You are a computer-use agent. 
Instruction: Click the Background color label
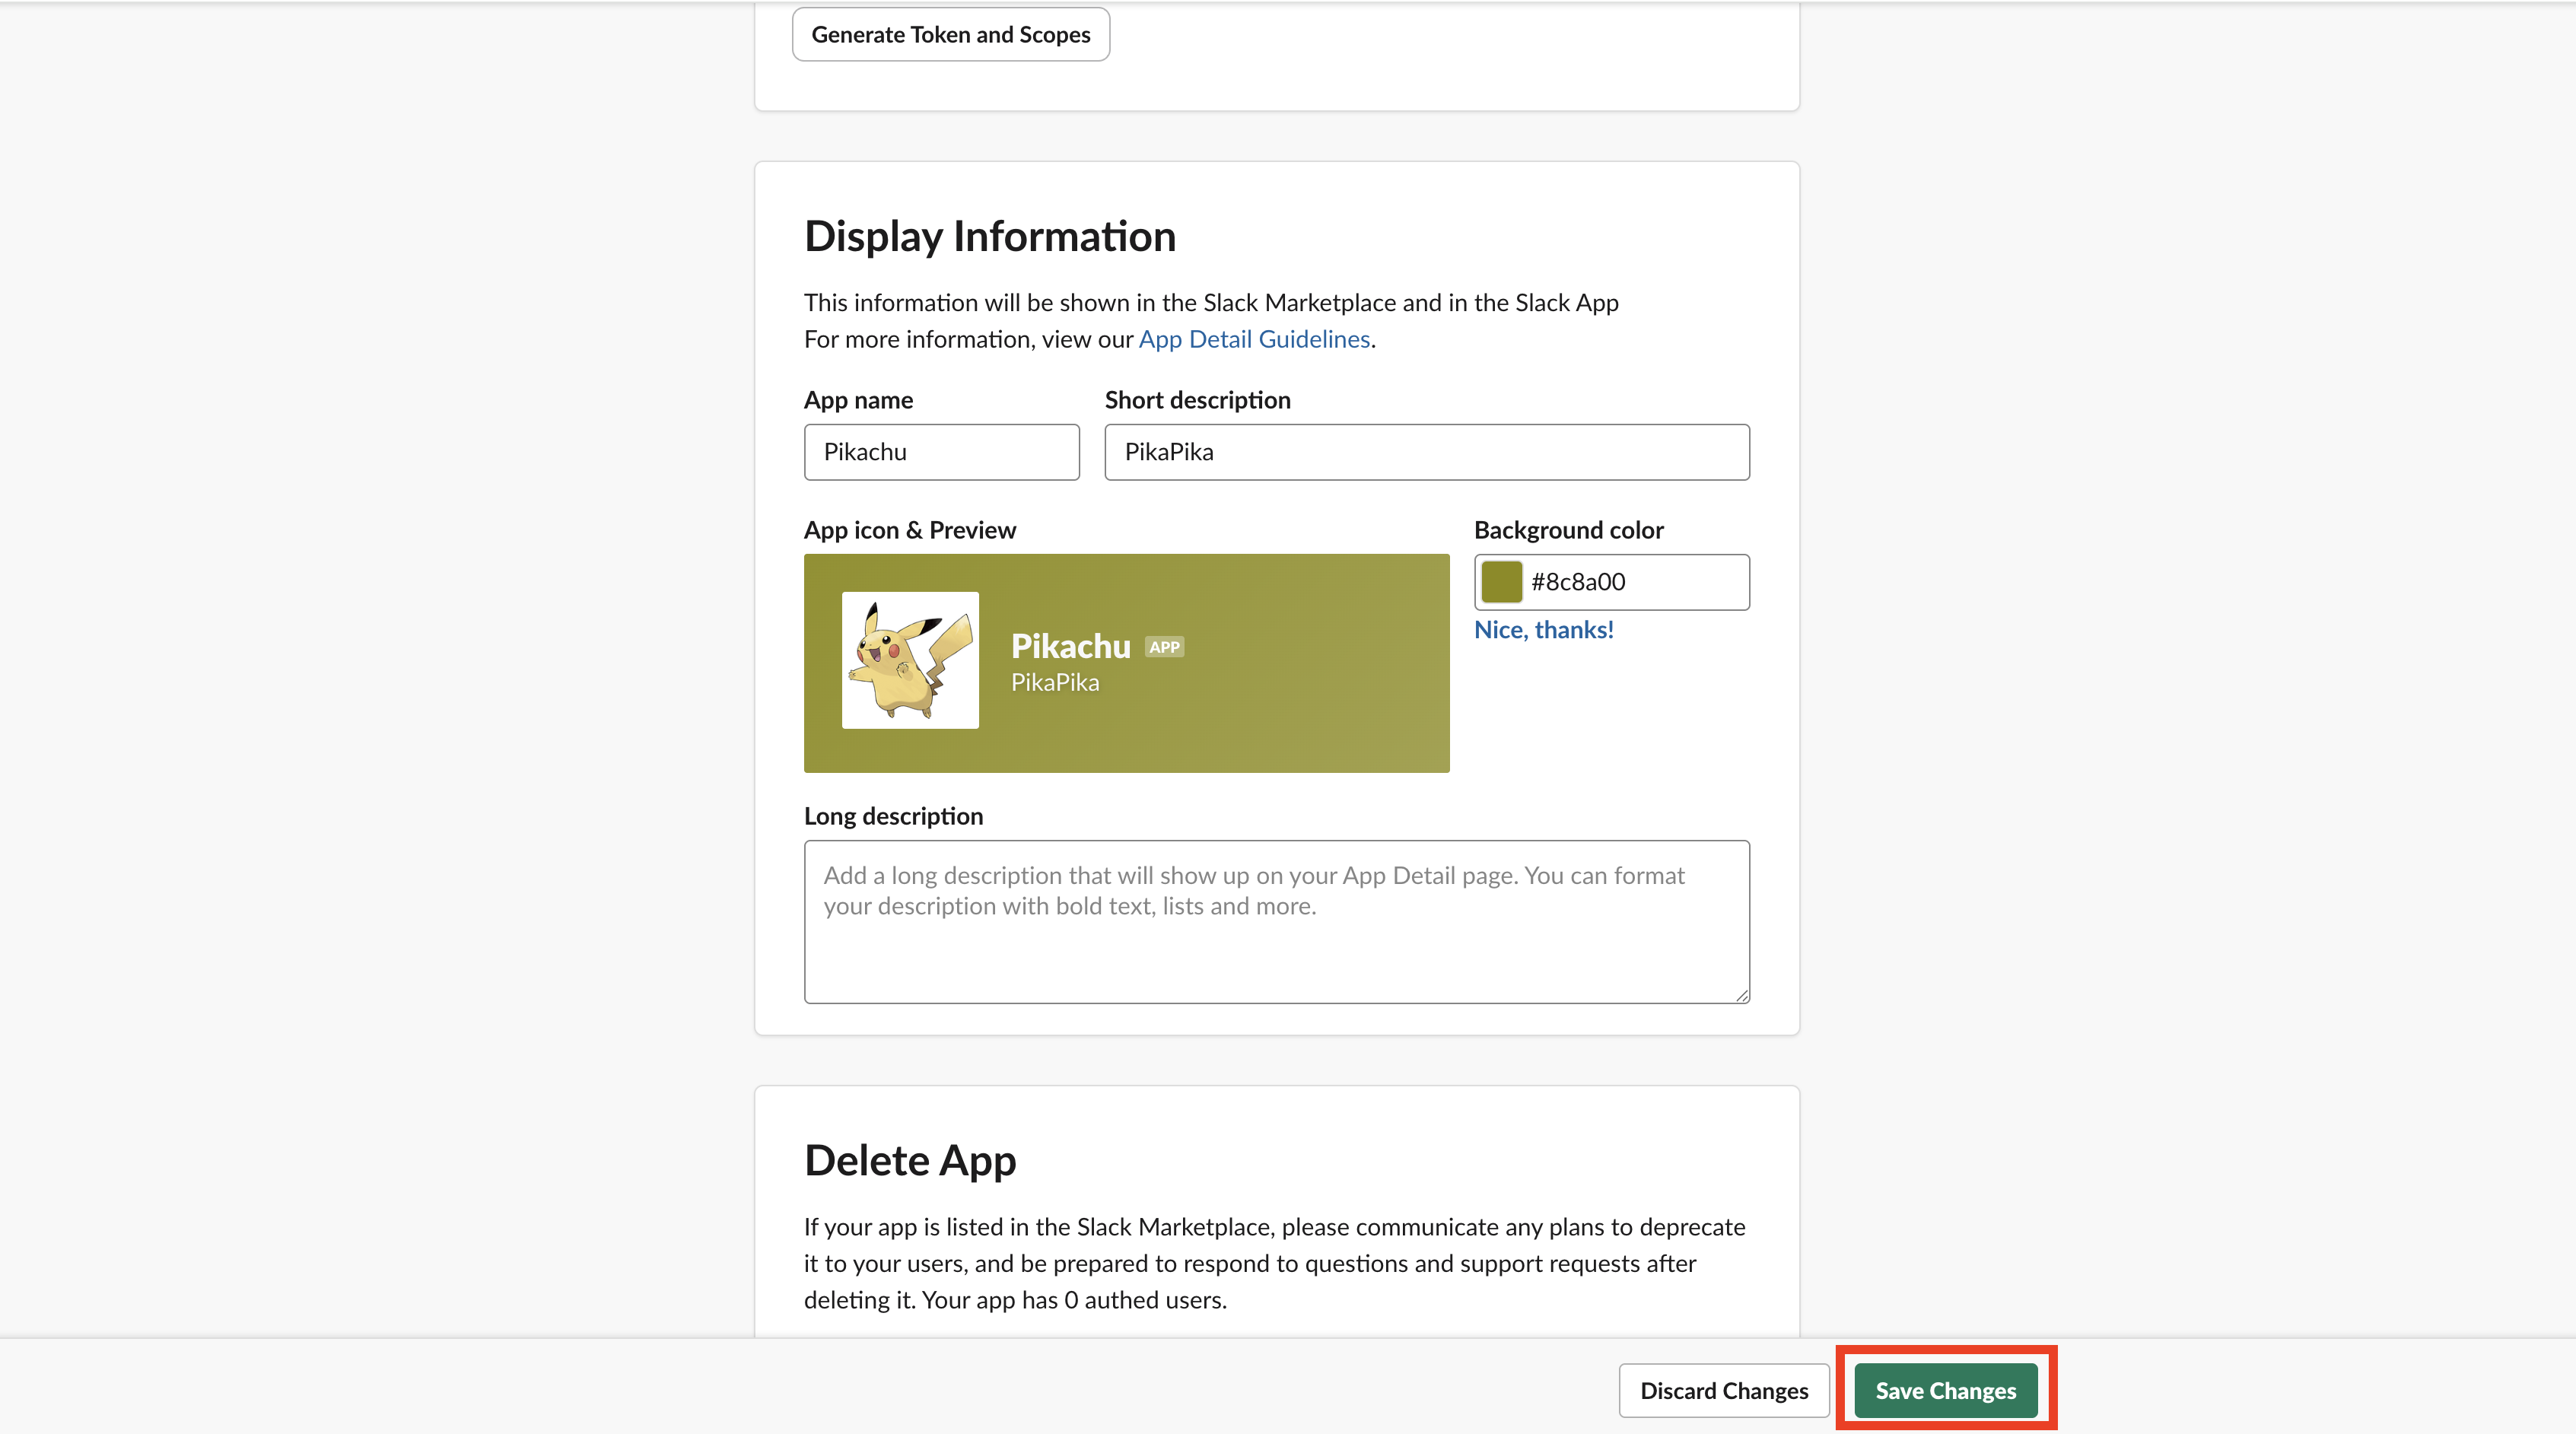[1568, 530]
